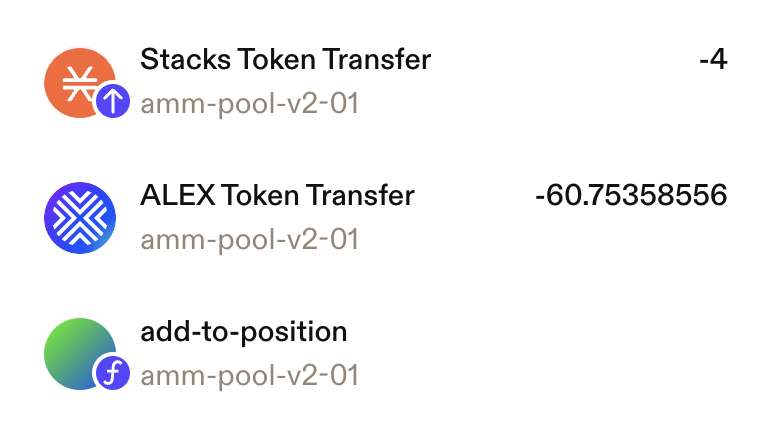Viewport: 770px width, 426px height.
Task: Click the word "Stacks" in first title
Action: pos(186,59)
